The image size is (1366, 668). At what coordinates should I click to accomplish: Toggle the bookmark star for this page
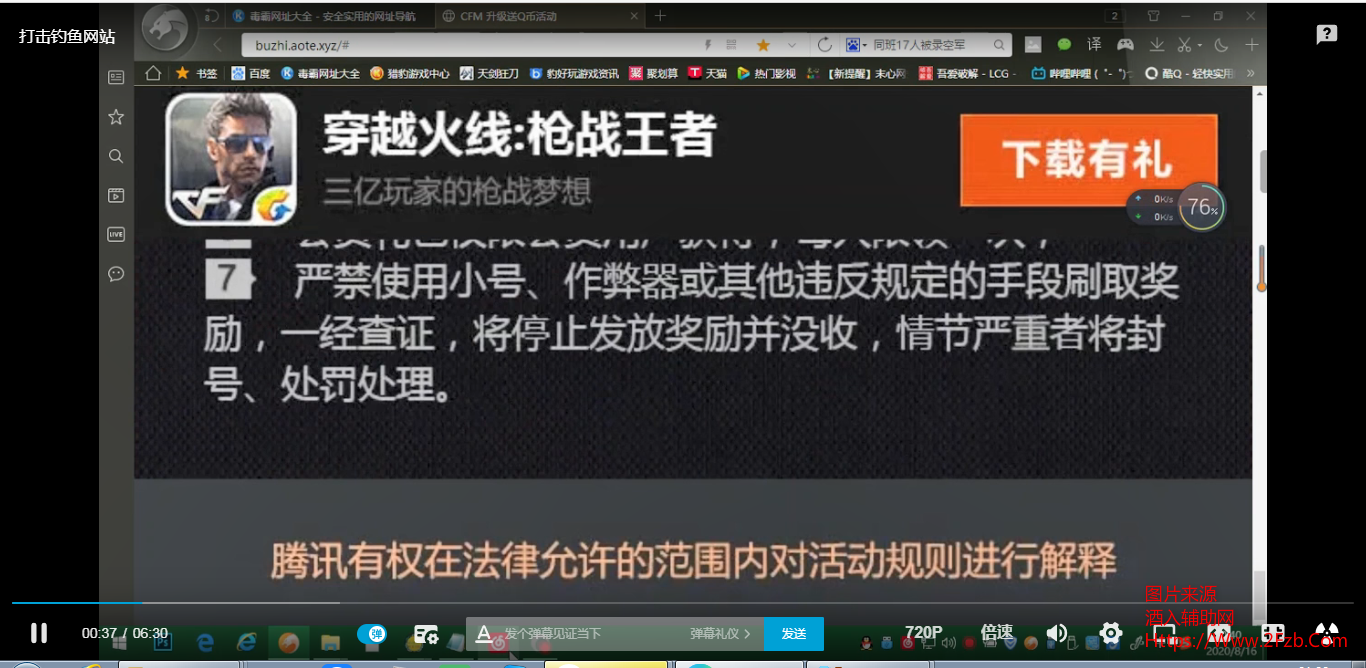click(x=763, y=45)
